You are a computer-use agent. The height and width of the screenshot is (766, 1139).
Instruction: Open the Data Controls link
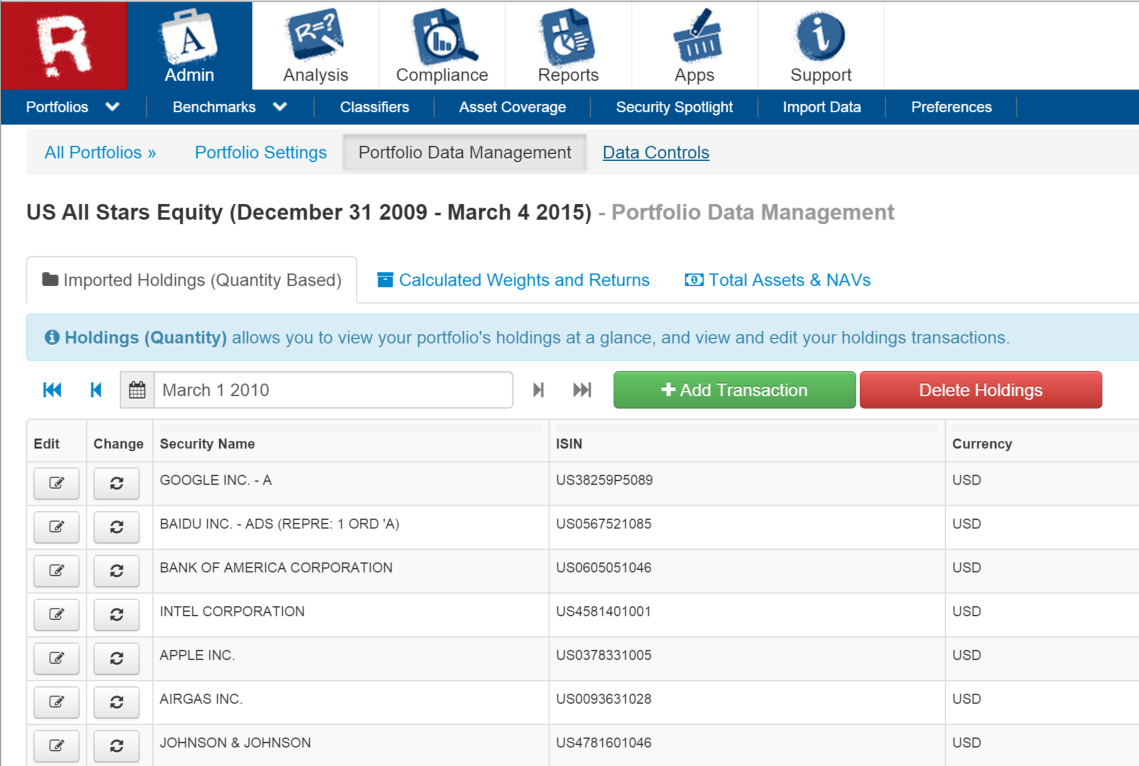click(655, 153)
